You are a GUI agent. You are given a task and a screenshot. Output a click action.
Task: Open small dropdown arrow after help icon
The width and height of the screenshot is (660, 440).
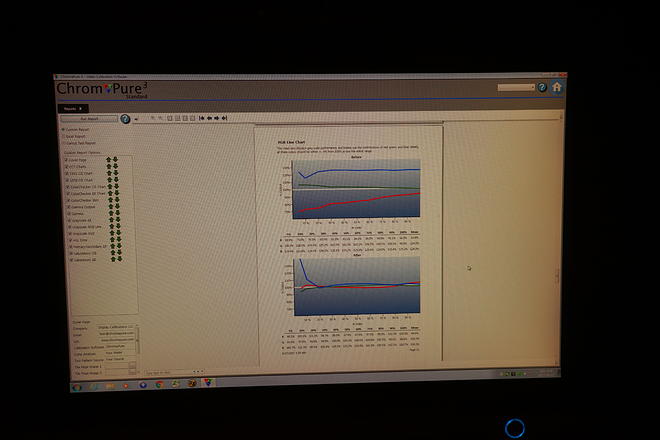136,120
